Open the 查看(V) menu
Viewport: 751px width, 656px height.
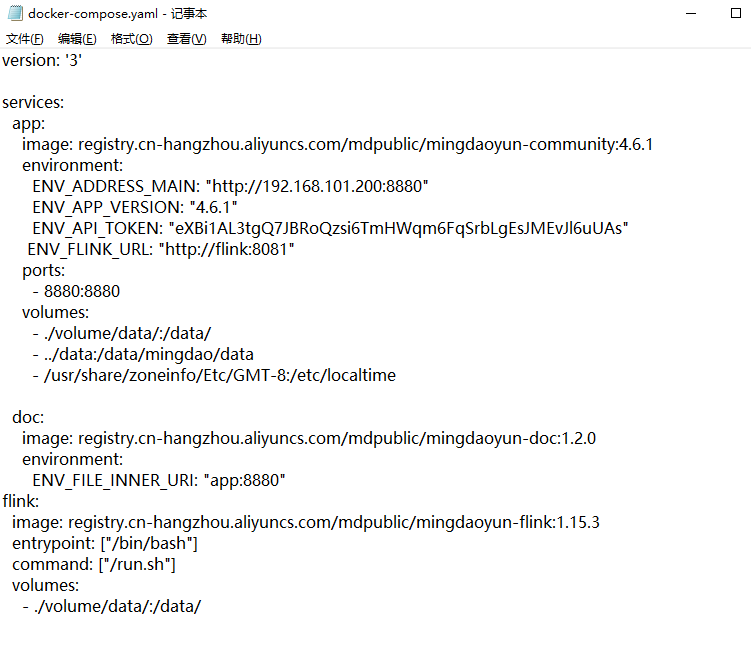click(186, 39)
